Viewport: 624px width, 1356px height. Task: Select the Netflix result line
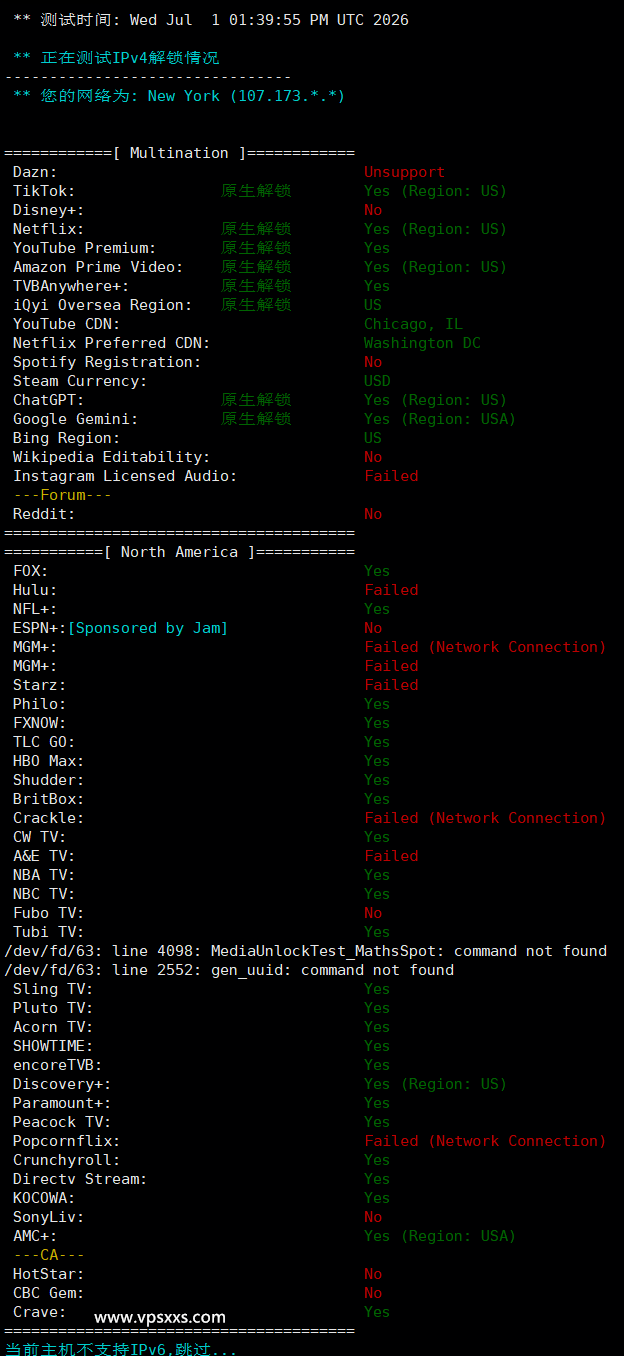[260, 229]
